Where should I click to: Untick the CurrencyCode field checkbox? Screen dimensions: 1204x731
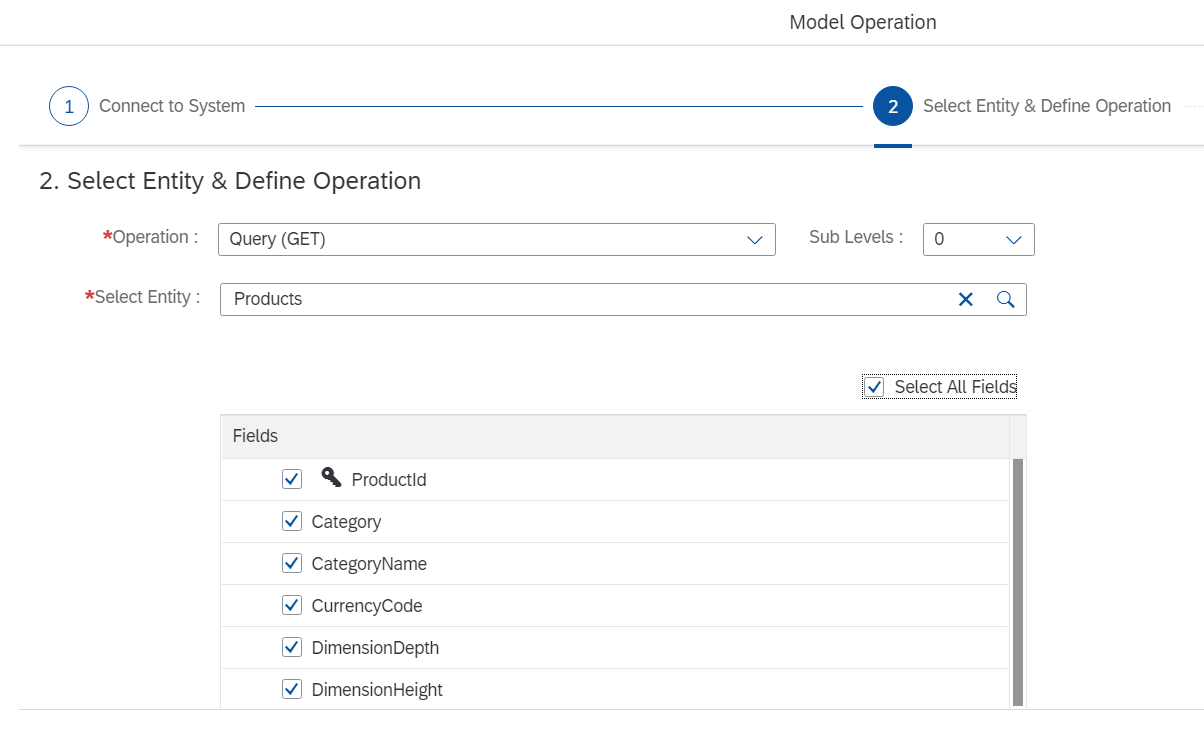pyautogui.click(x=292, y=605)
